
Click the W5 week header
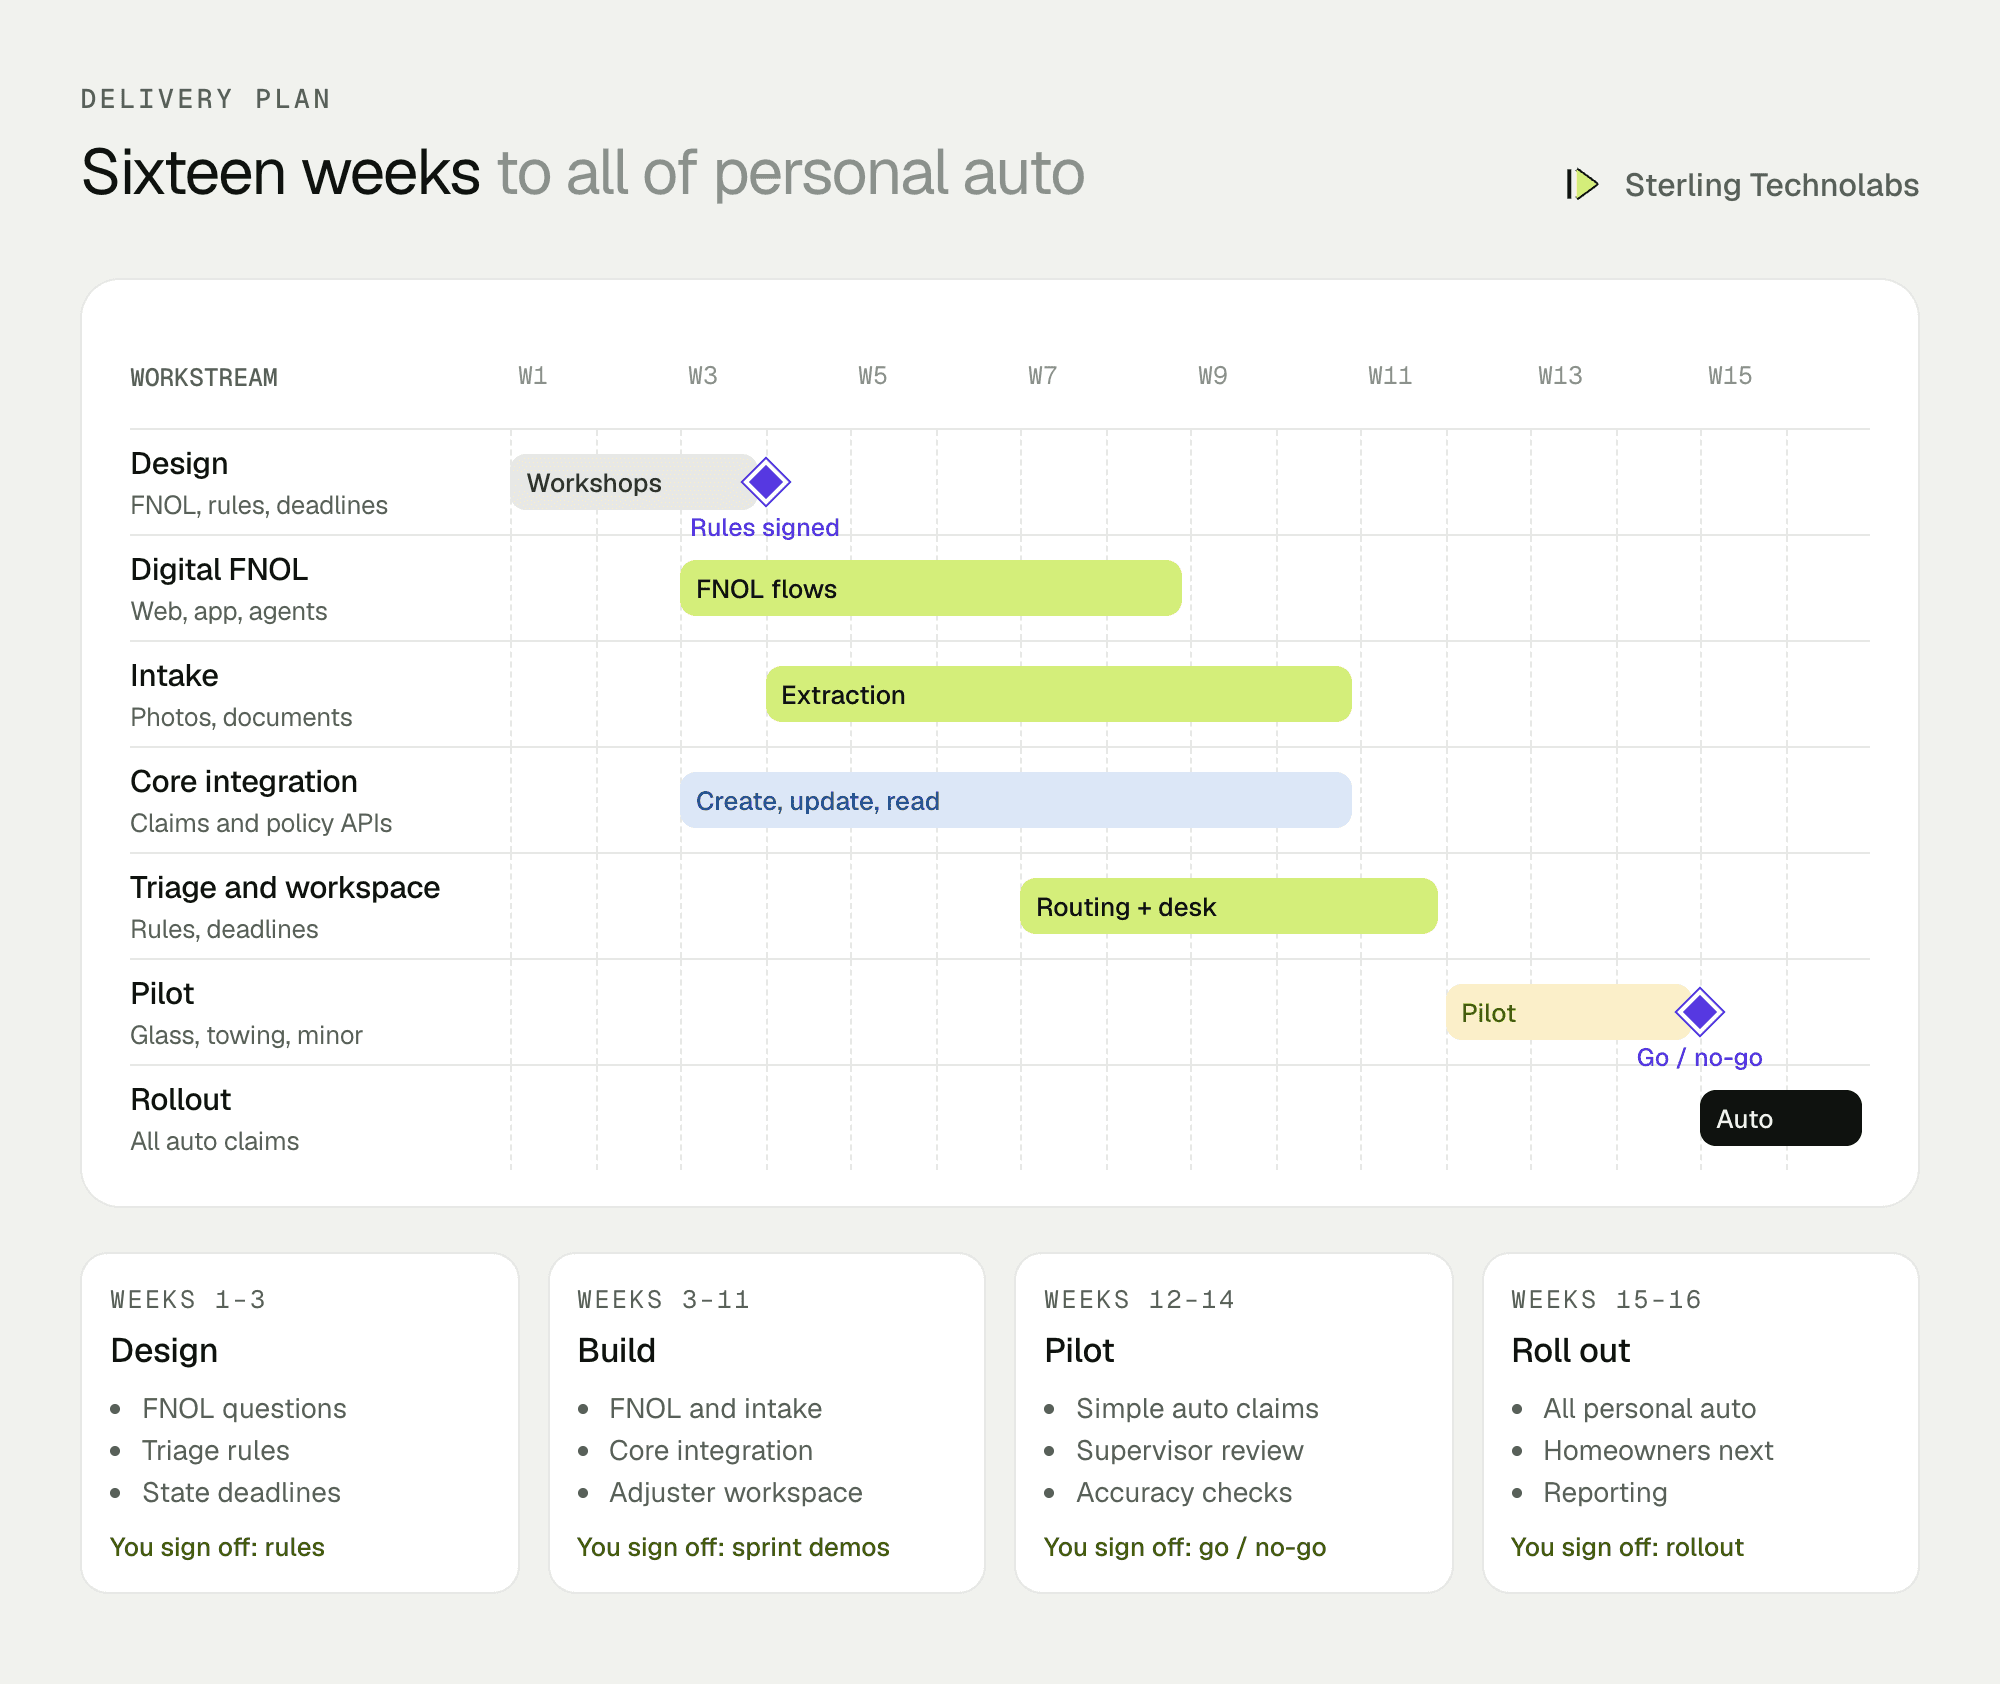point(873,376)
